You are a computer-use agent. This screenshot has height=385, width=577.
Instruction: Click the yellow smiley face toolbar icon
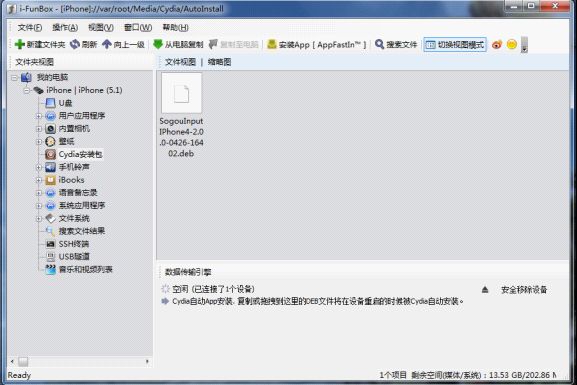(511, 45)
